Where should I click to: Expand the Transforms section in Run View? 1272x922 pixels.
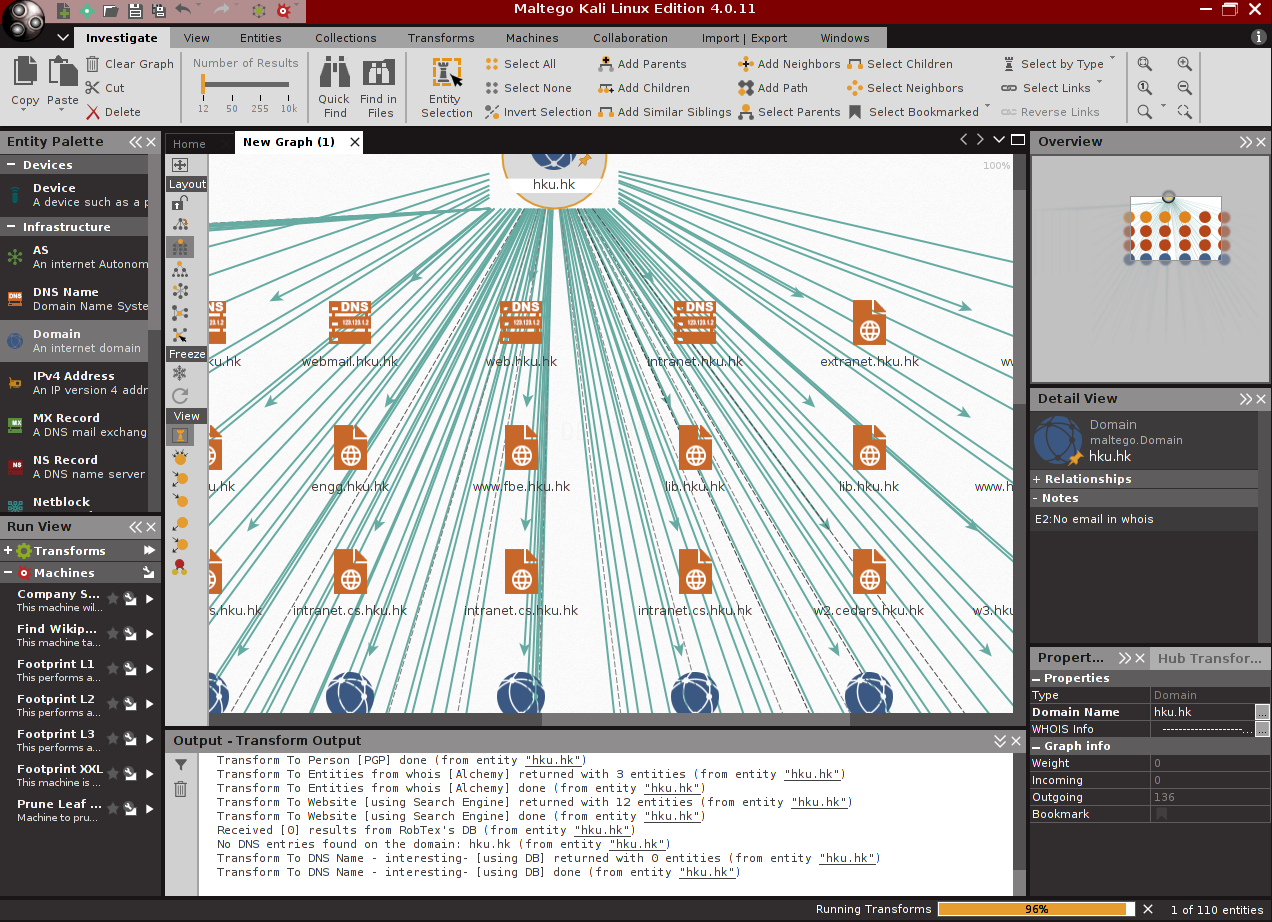pos(8,551)
